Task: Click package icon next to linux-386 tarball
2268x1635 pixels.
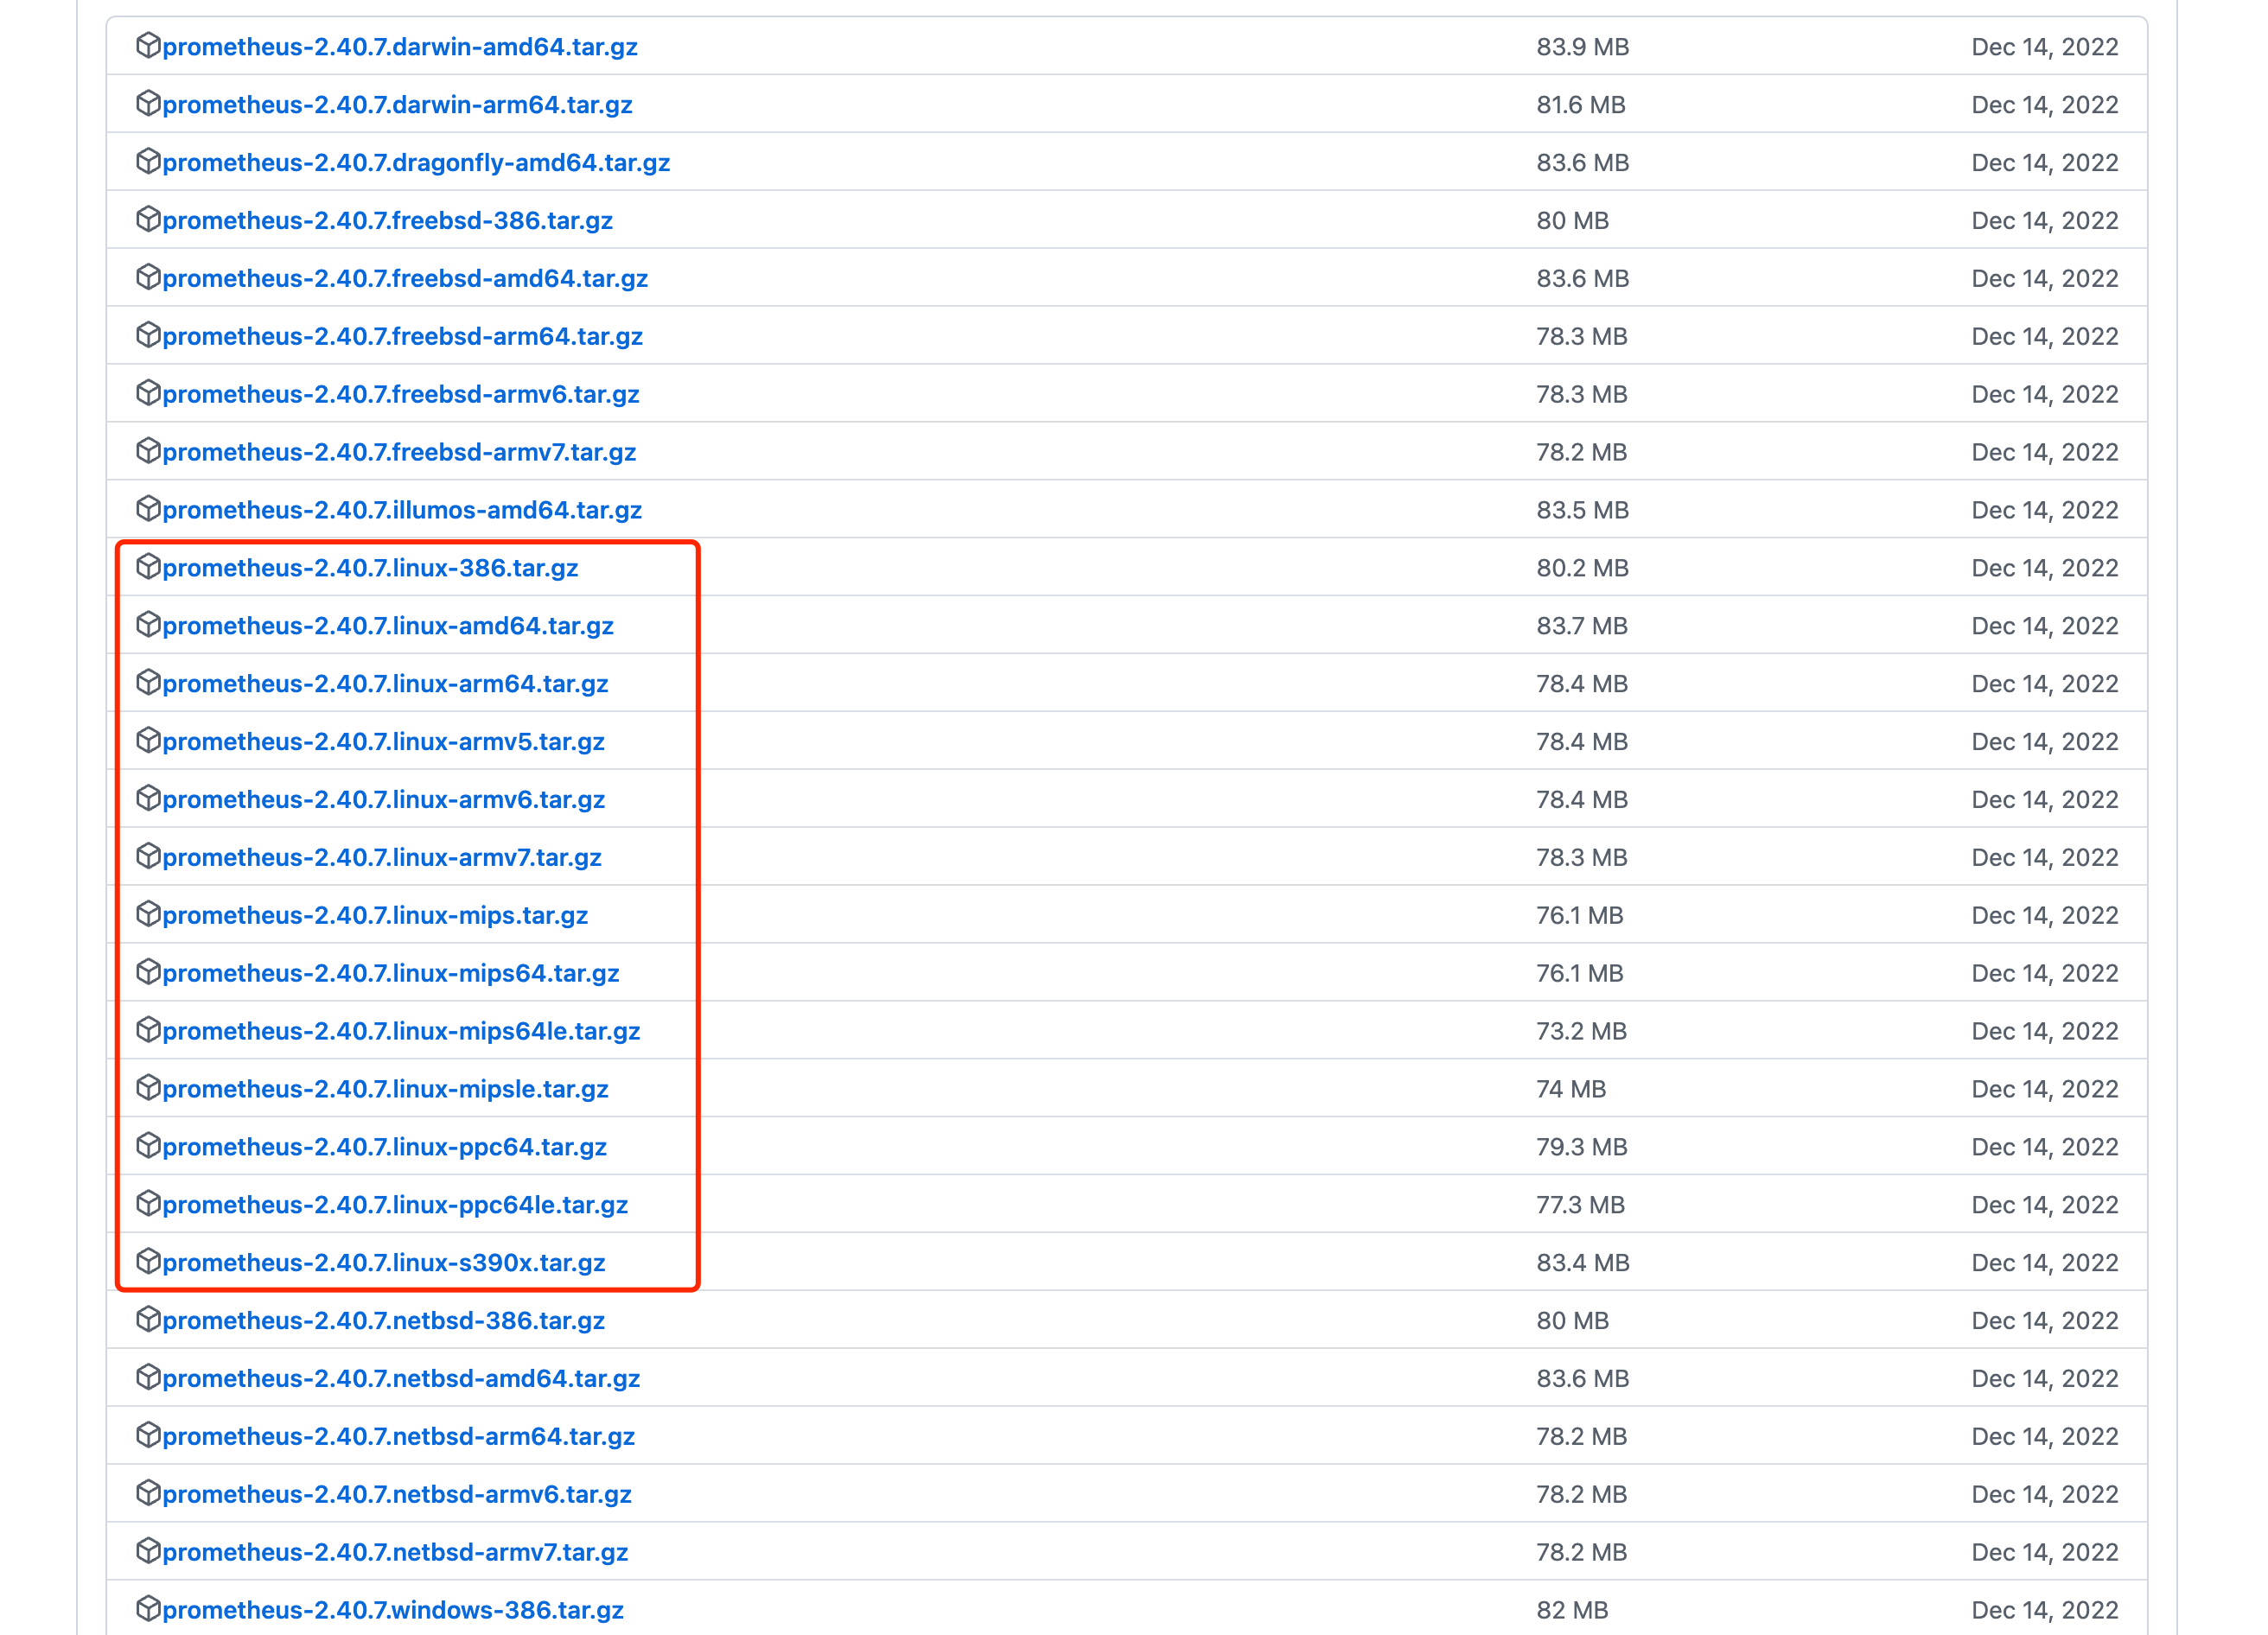Action: pos(148,566)
